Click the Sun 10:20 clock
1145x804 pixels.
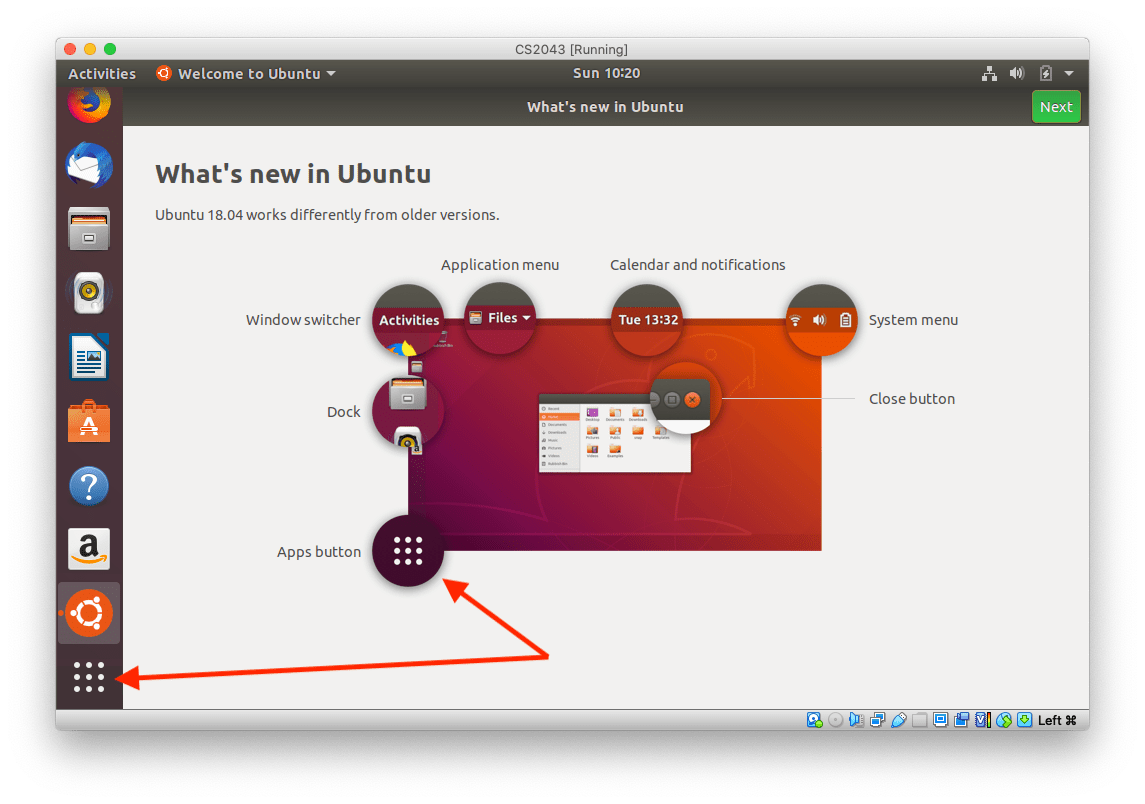(x=605, y=73)
